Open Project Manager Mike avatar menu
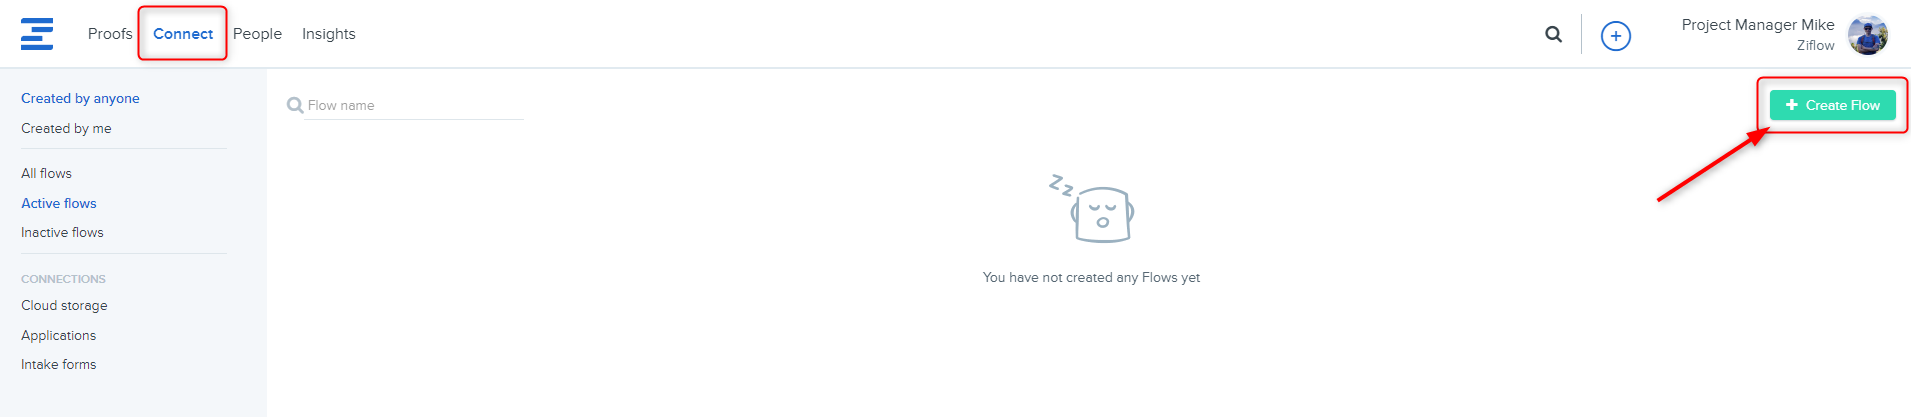The height and width of the screenshot is (417, 1911). 1867,35
